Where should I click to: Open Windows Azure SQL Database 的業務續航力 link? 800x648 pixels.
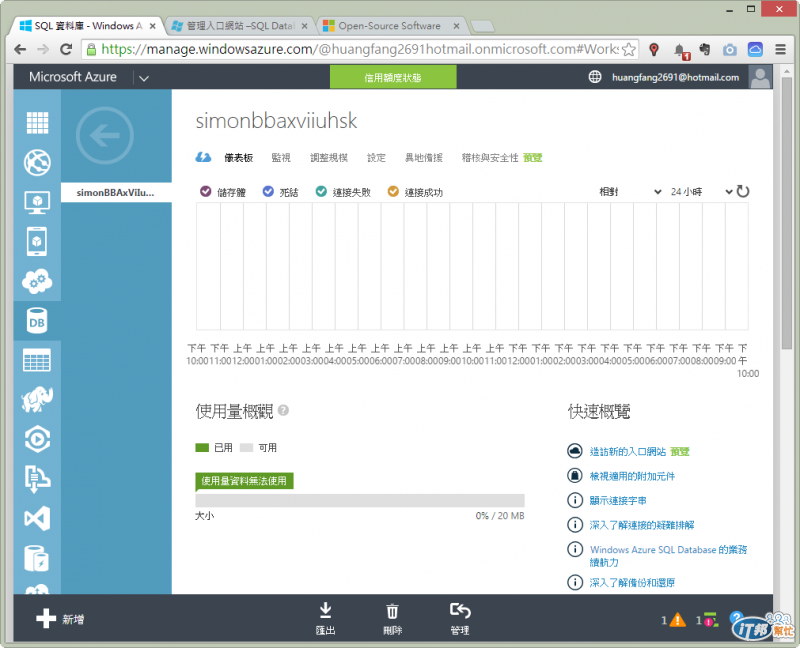(668, 556)
